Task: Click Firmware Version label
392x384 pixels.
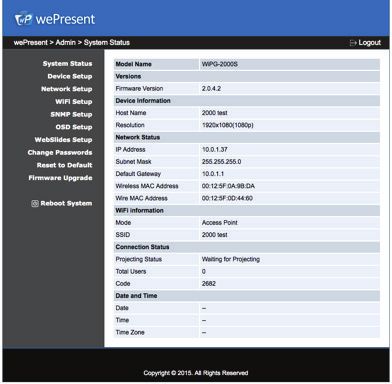Action: (x=139, y=89)
